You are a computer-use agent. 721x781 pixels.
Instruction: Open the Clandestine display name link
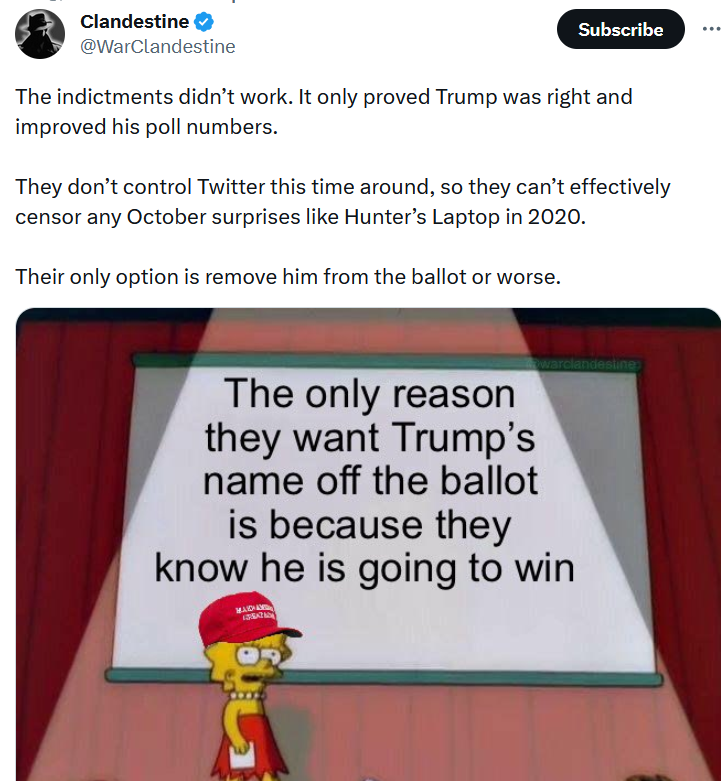tap(134, 22)
